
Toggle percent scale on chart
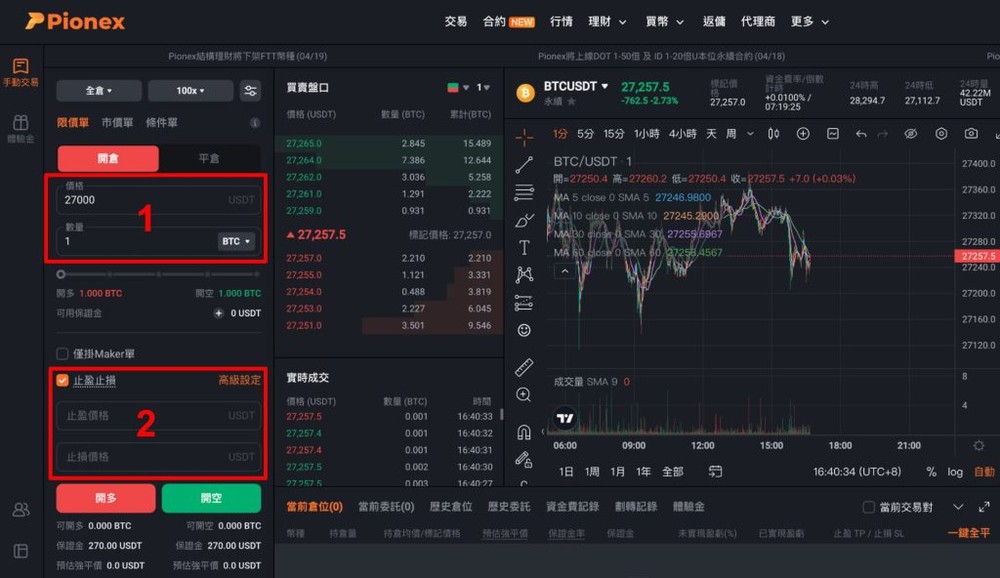pyautogui.click(x=931, y=471)
